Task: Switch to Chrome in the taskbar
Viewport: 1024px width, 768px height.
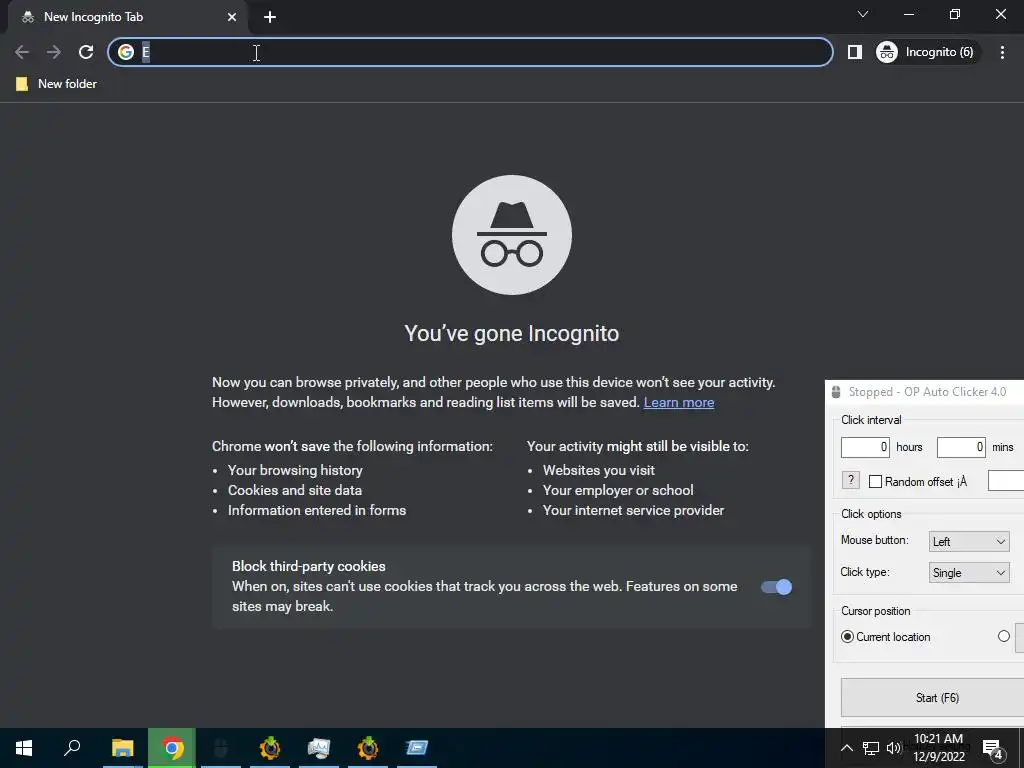Action: pos(172,748)
